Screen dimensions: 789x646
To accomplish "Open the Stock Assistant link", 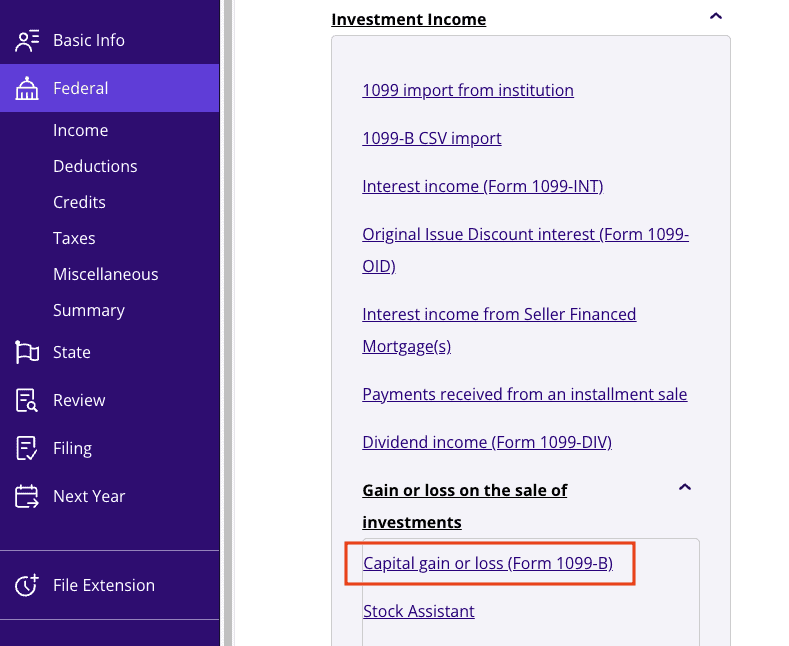I will click(419, 611).
